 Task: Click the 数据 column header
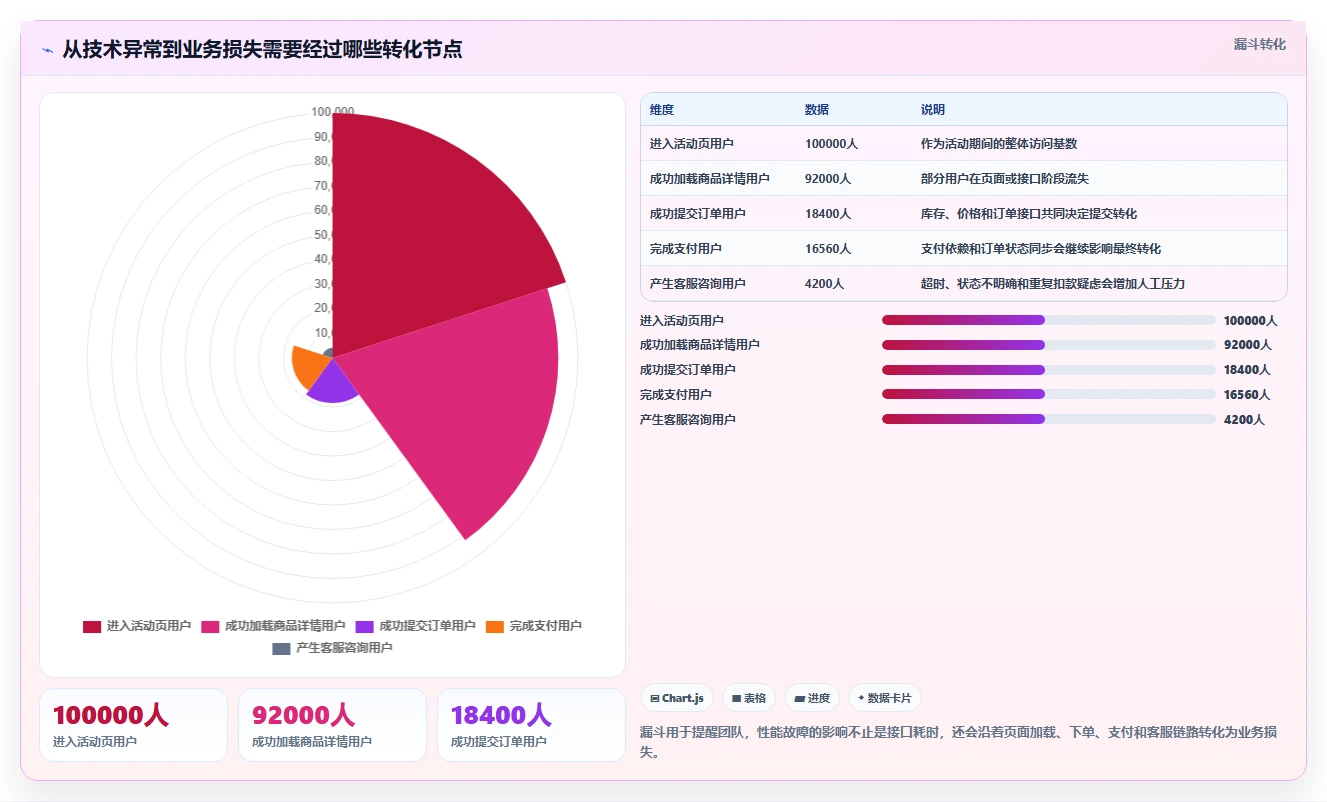816,110
